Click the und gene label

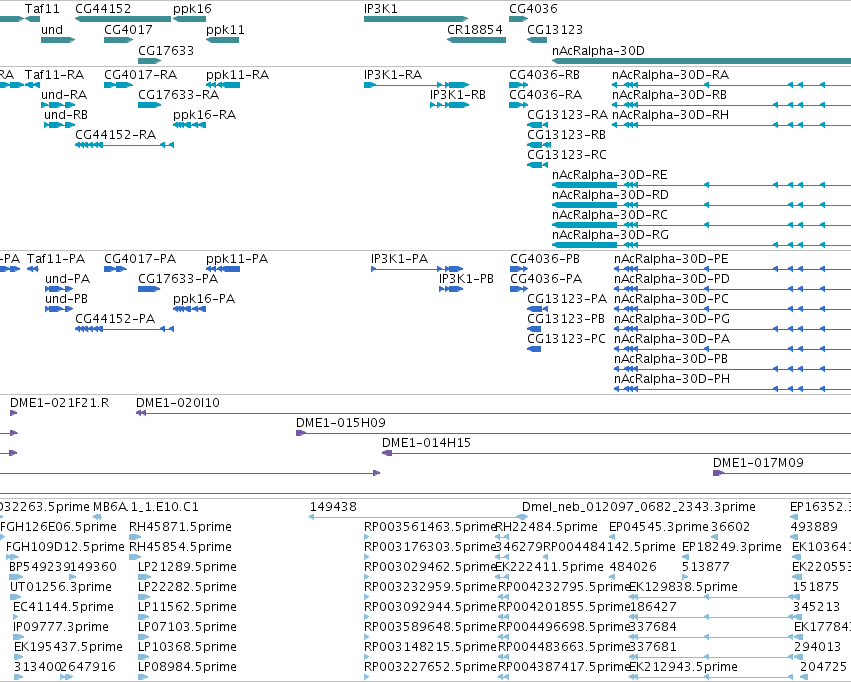coord(52,29)
